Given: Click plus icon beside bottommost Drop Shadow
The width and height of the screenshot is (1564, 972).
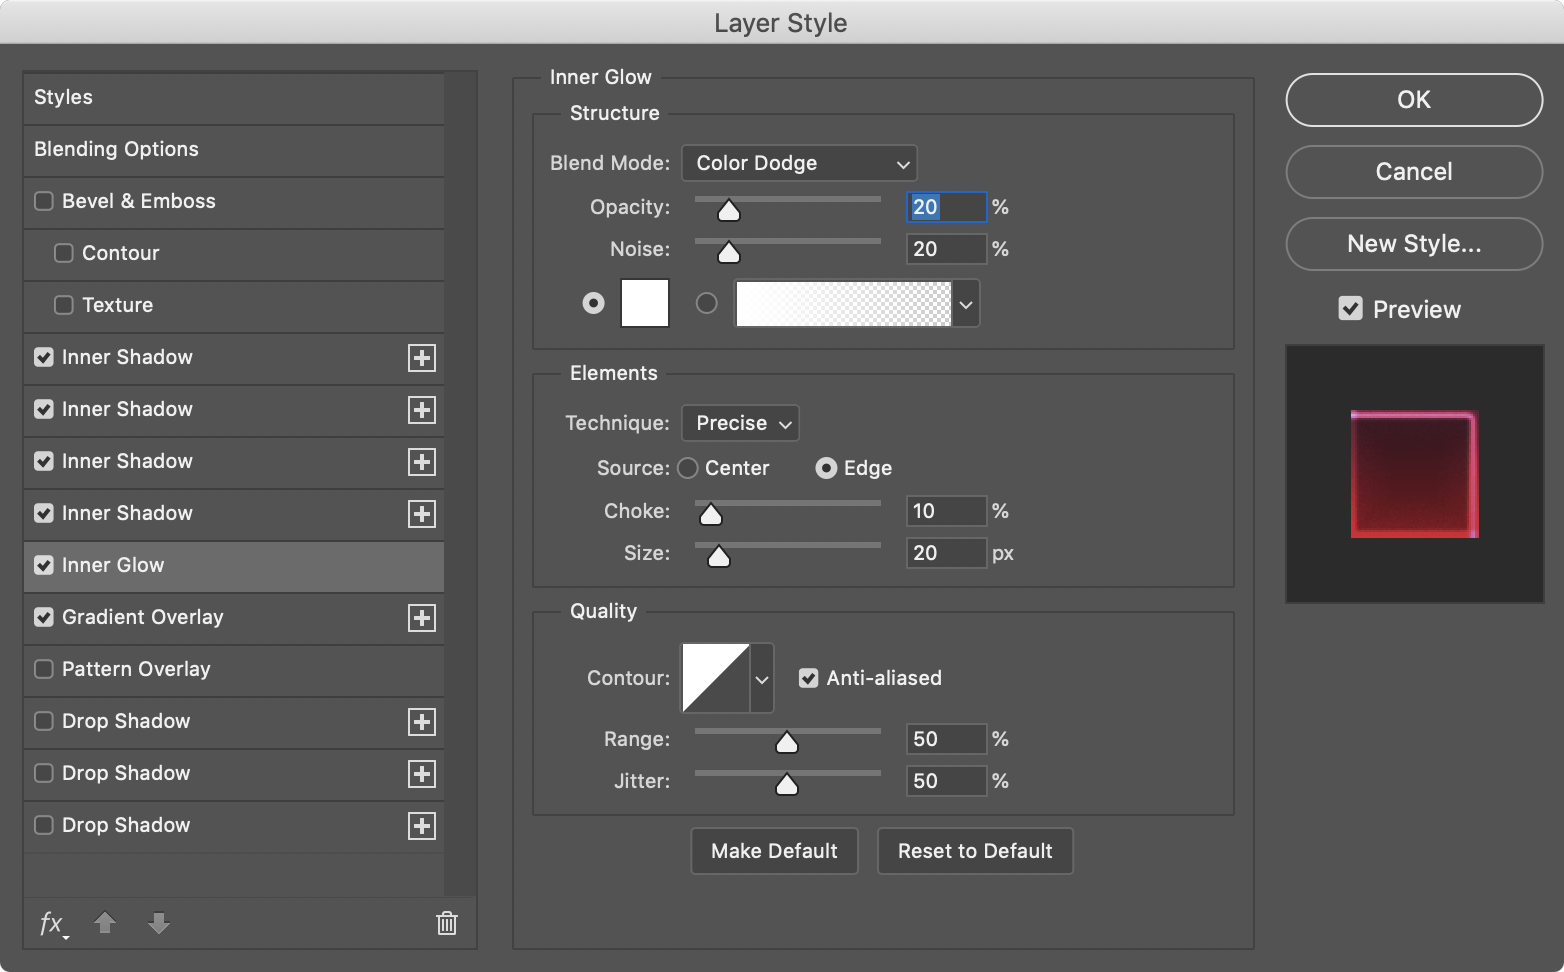Looking at the screenshot, I should [x=422, y=826].
